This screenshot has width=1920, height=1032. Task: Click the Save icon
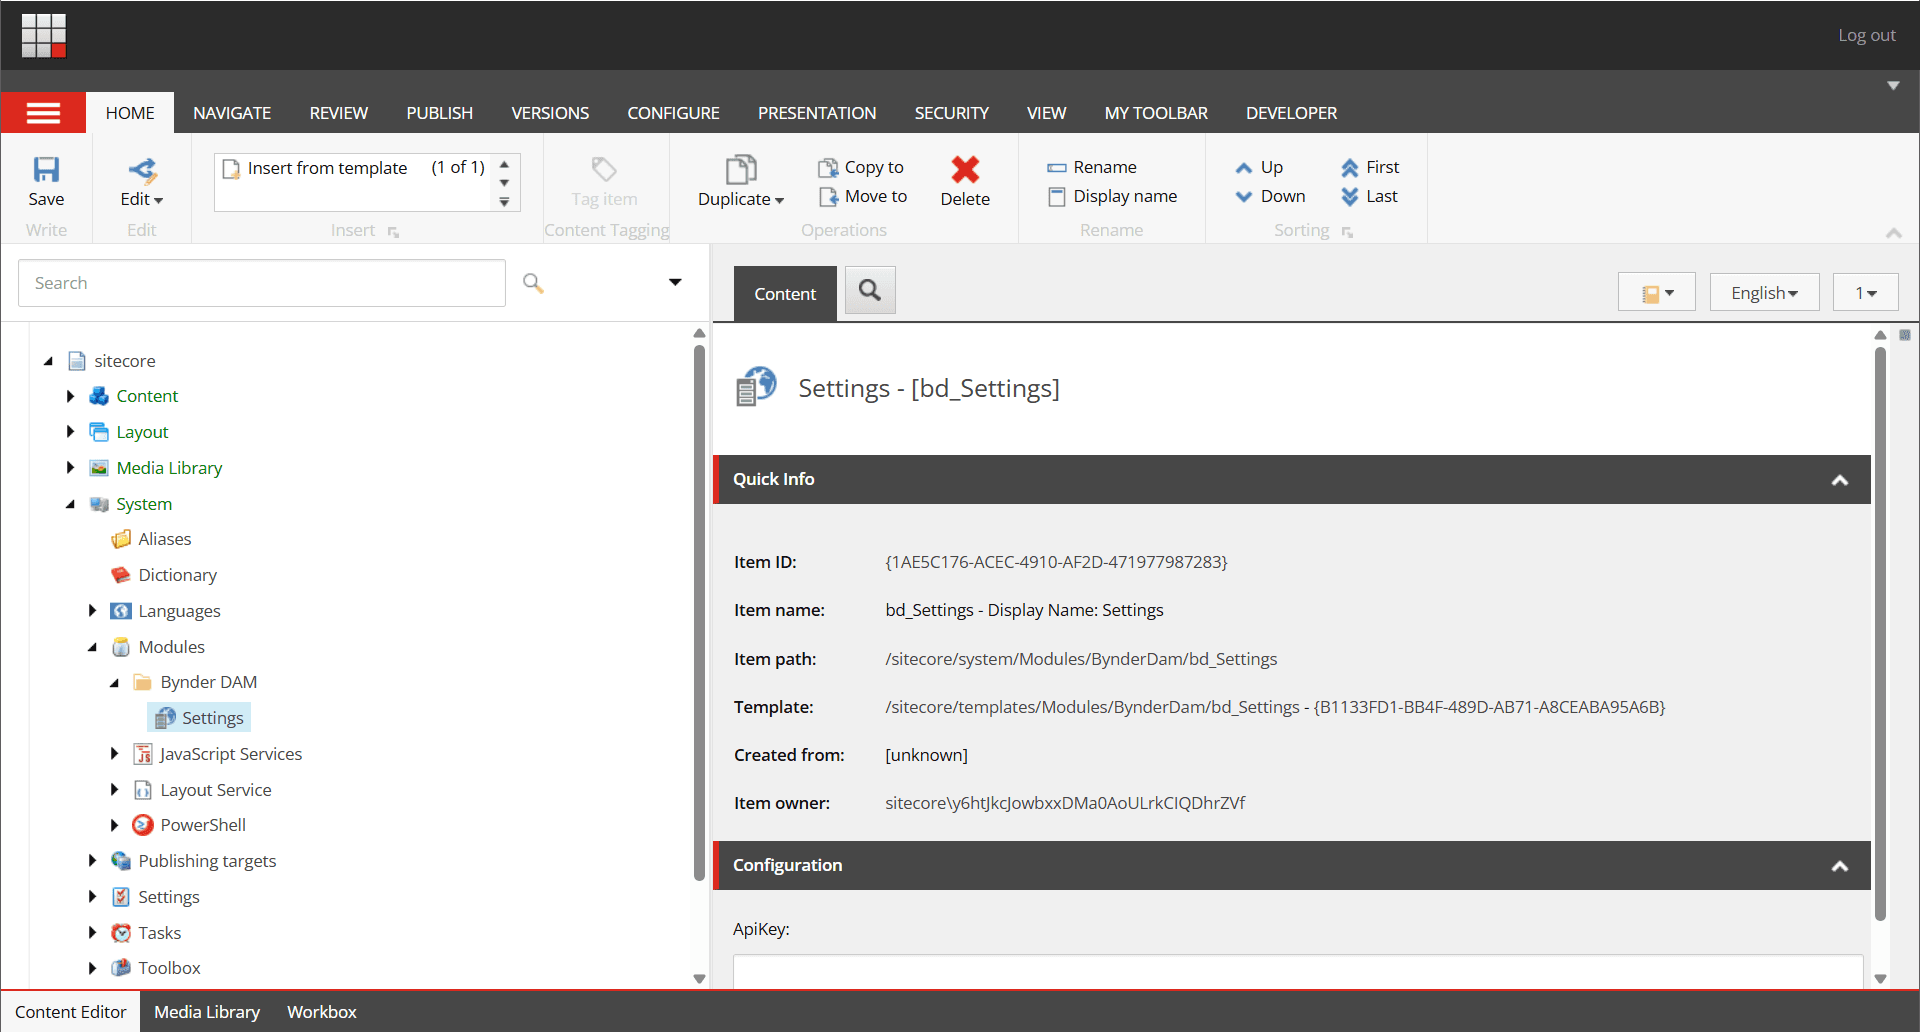tap(46, 170)
